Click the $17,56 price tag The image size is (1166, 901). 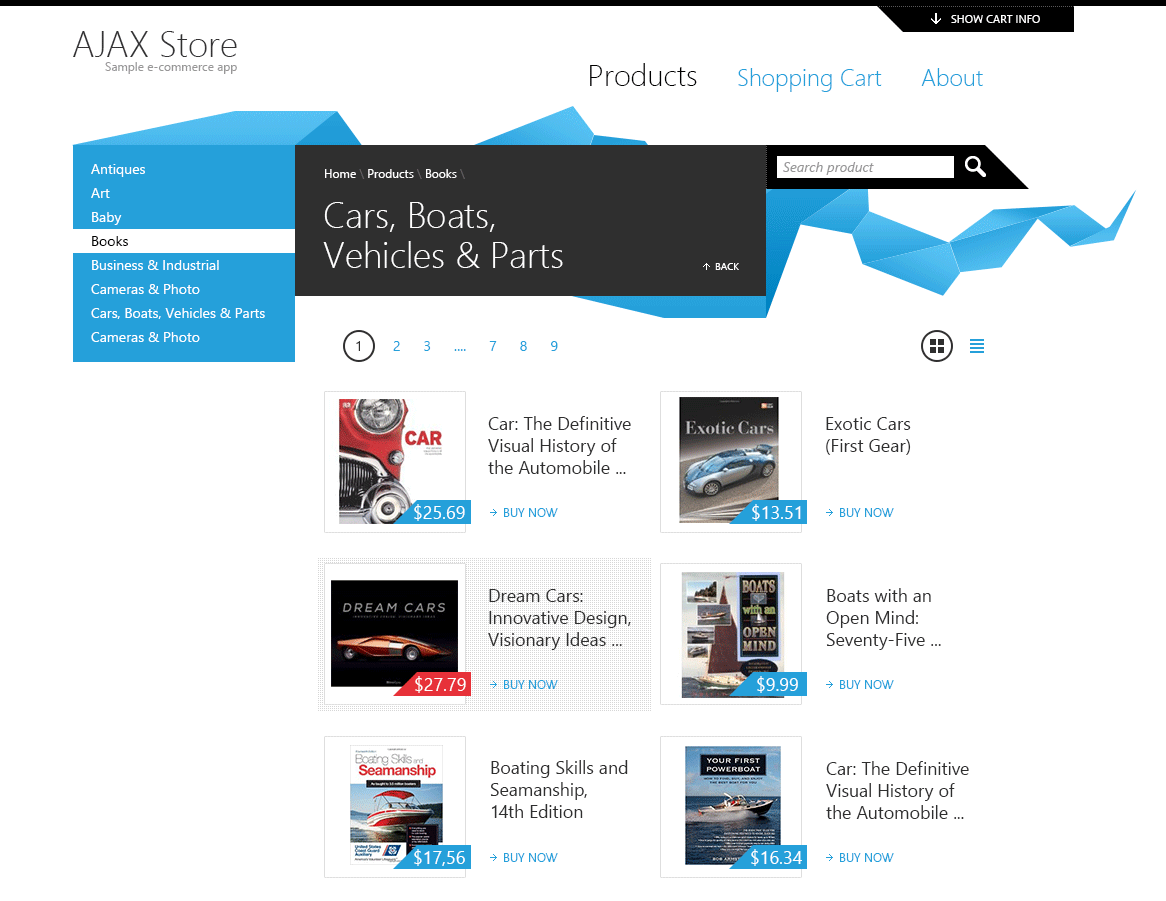pyautogui.click(x=439, y=857)
